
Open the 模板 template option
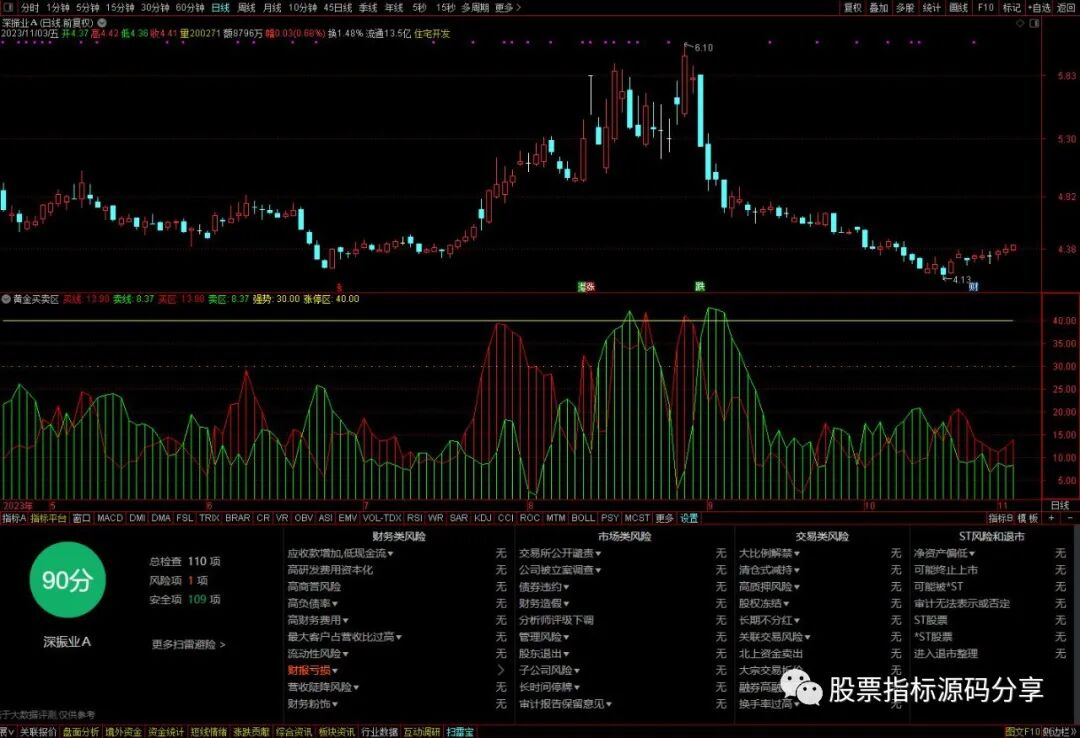coord(1028,517)
